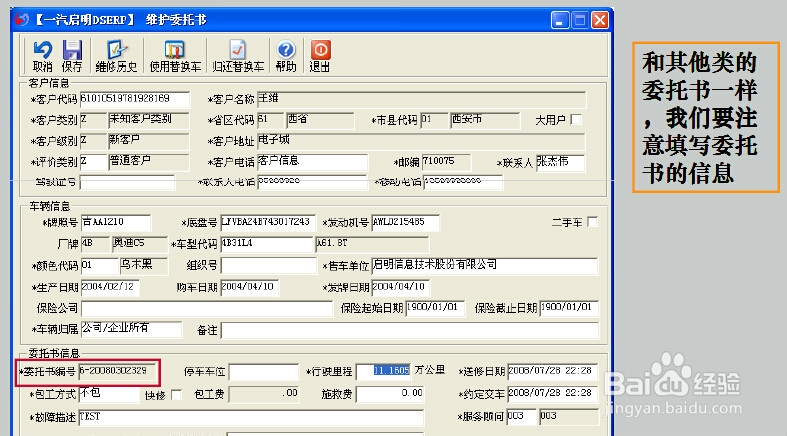Click the 发牌日期 date field
This screenshot has width=787, height=436.
click(401, 287)
